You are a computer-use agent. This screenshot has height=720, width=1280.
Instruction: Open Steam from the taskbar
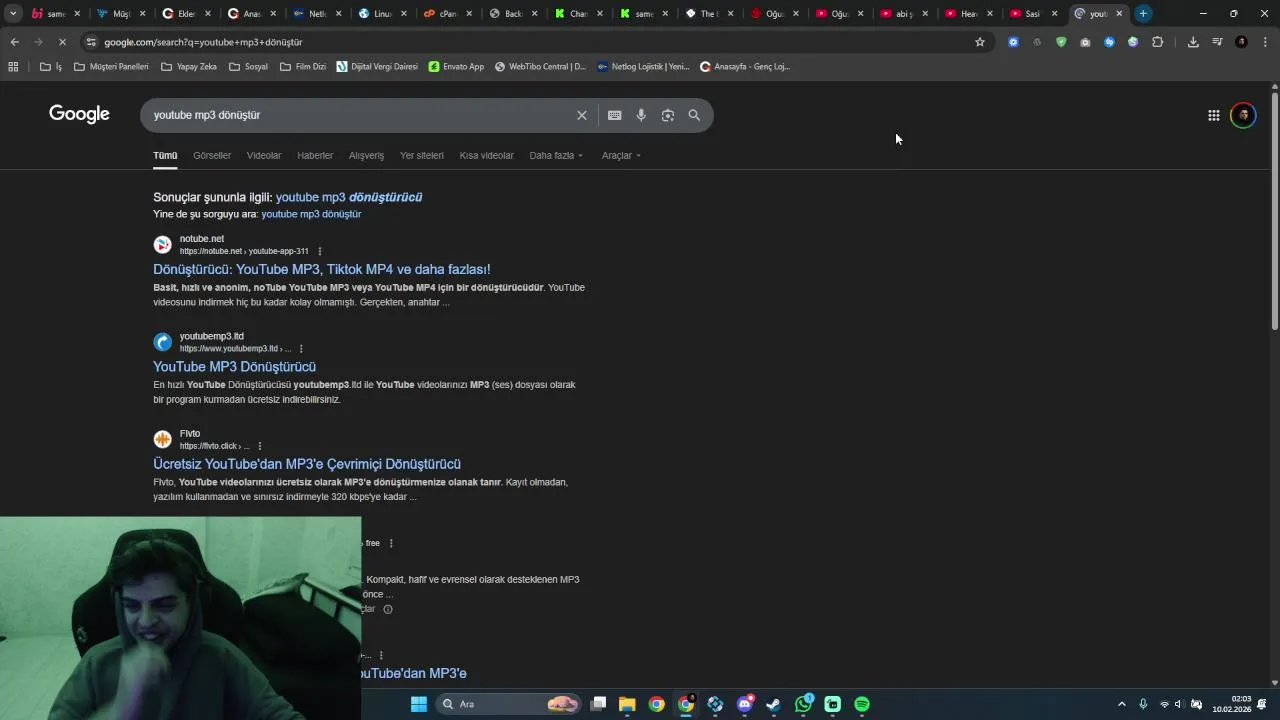tap(774, 704)
